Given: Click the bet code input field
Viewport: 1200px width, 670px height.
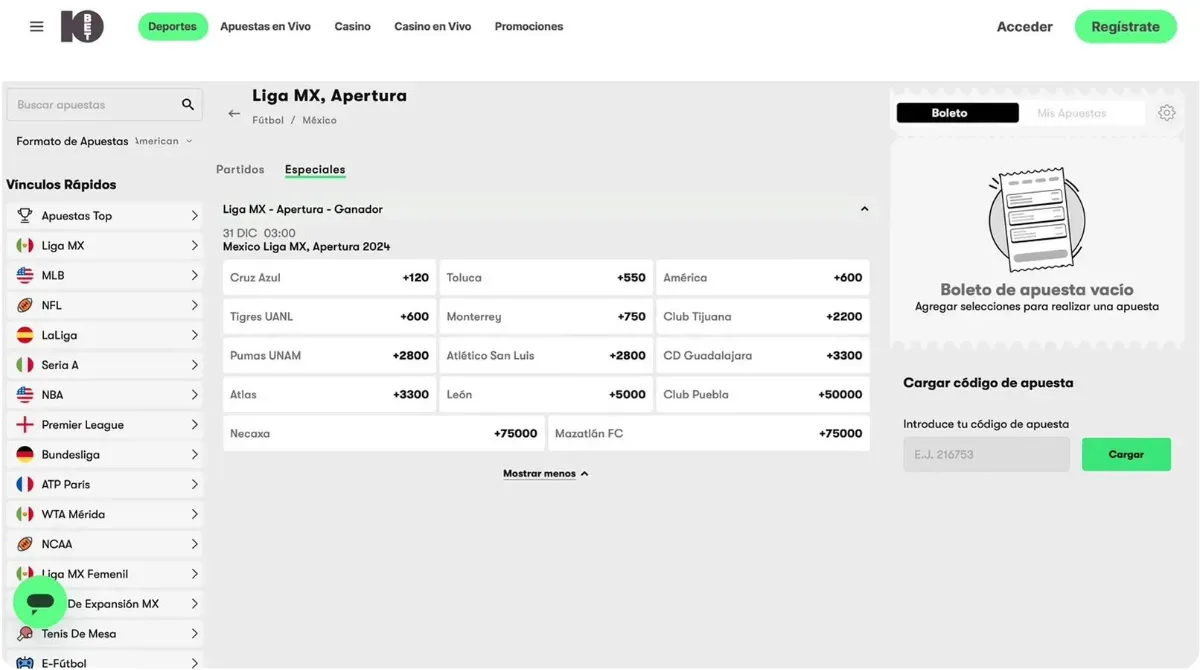Looking at the screenshot, I should pos(986,454).
